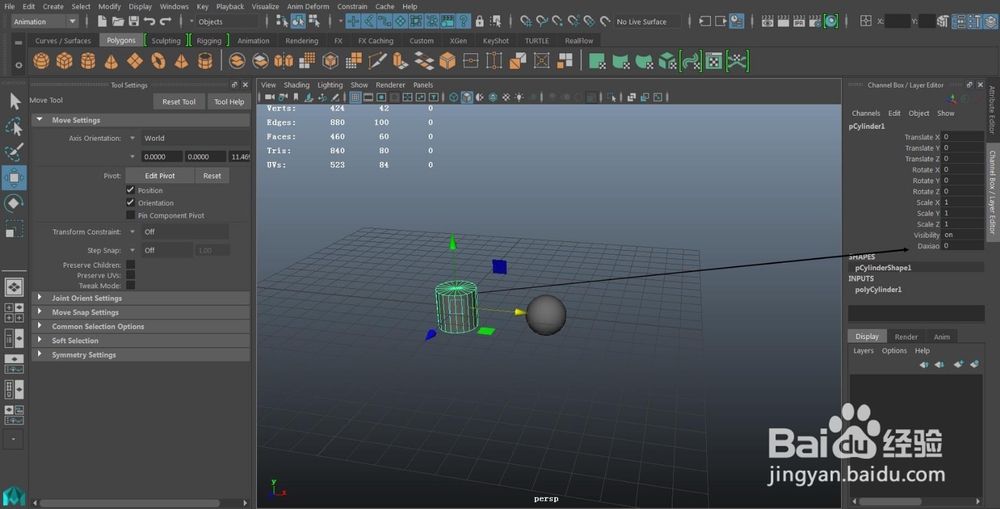Toggle the viewport grid display icon
Viewport: 1000px width, 509px height.
click(x=355, y=97)
